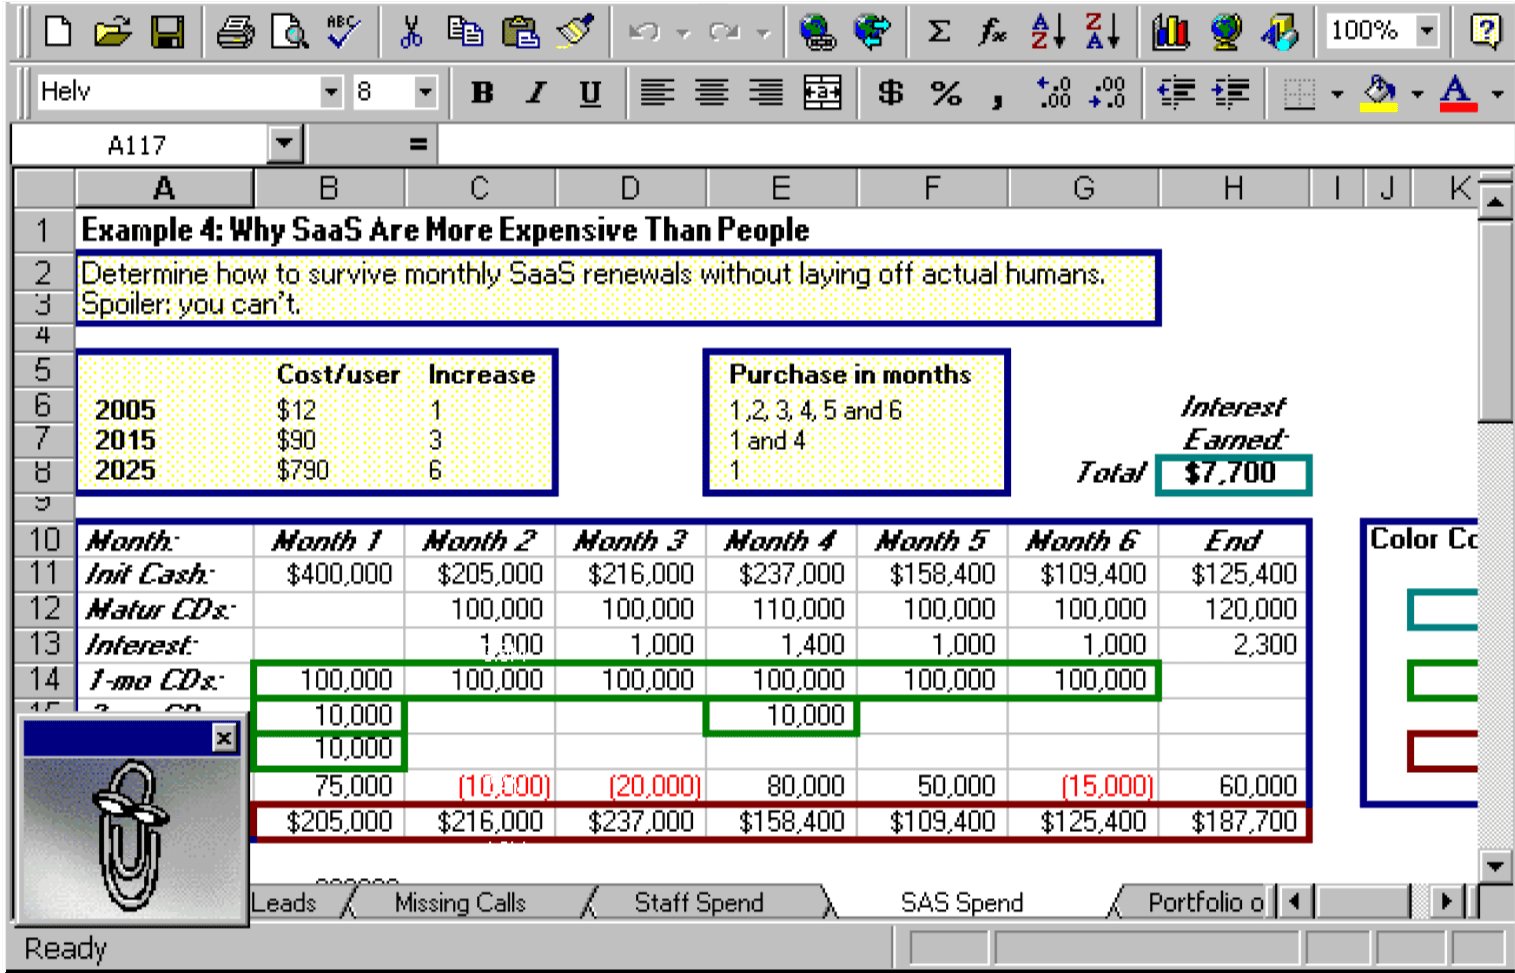Open the borders dropdown arrow
This screenshot has width=1515, height=973.
[1337, 94]
